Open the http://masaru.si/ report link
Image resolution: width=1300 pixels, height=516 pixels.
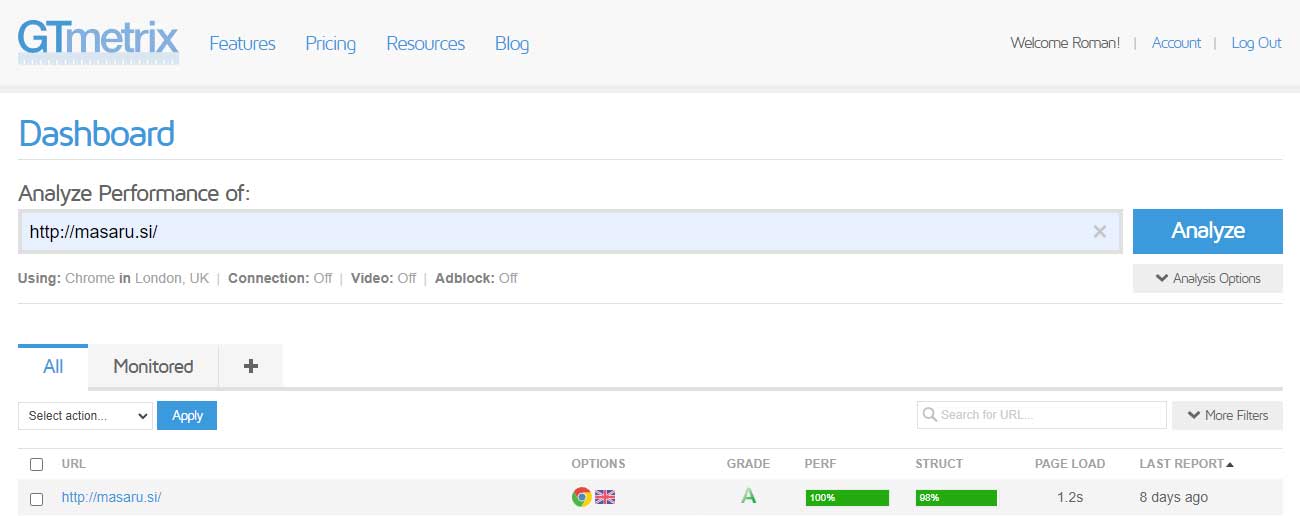pyautogui.click(x=112, y=497)
